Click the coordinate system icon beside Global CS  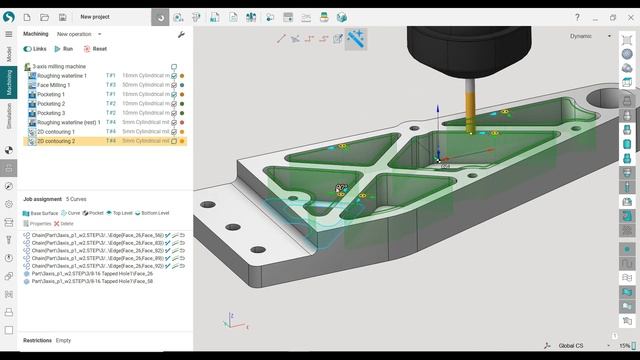[x=547, y=346]
